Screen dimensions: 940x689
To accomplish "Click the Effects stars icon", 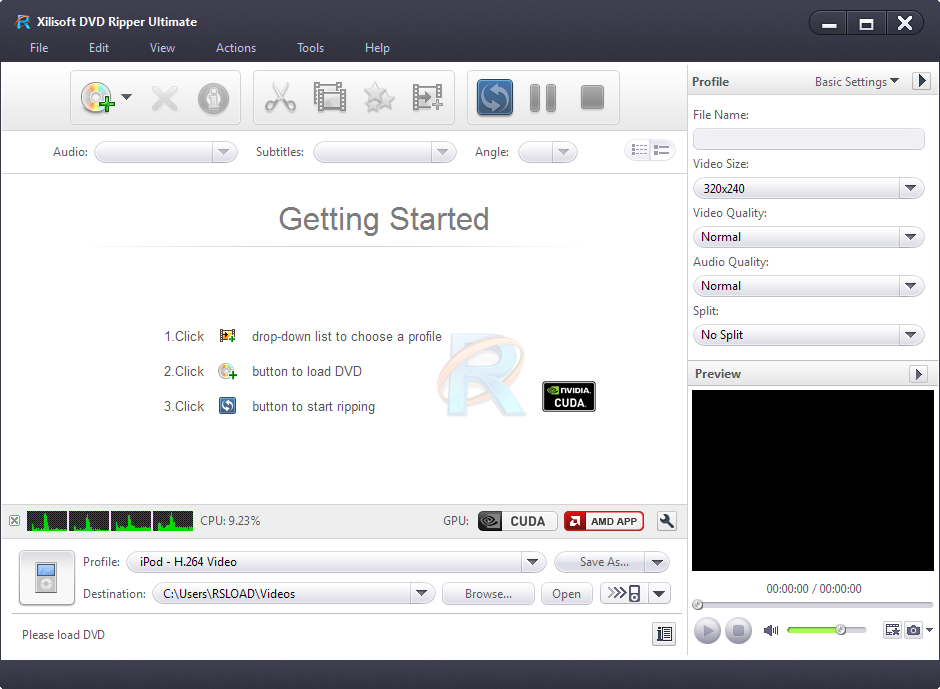I will coord(379,97).
